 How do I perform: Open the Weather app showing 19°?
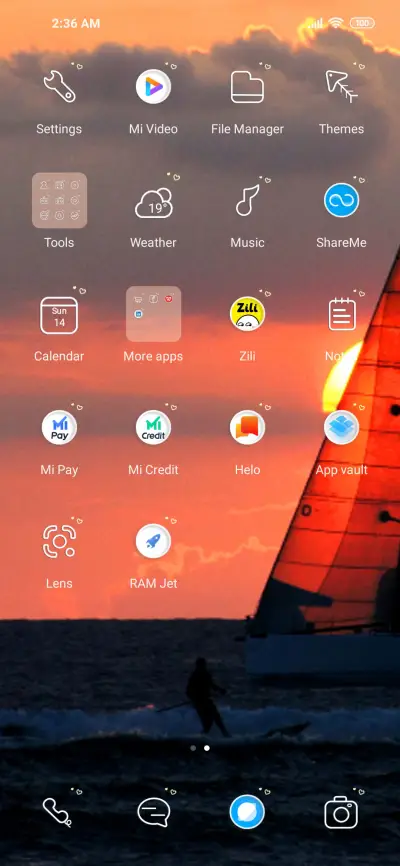tap(153, 202)
